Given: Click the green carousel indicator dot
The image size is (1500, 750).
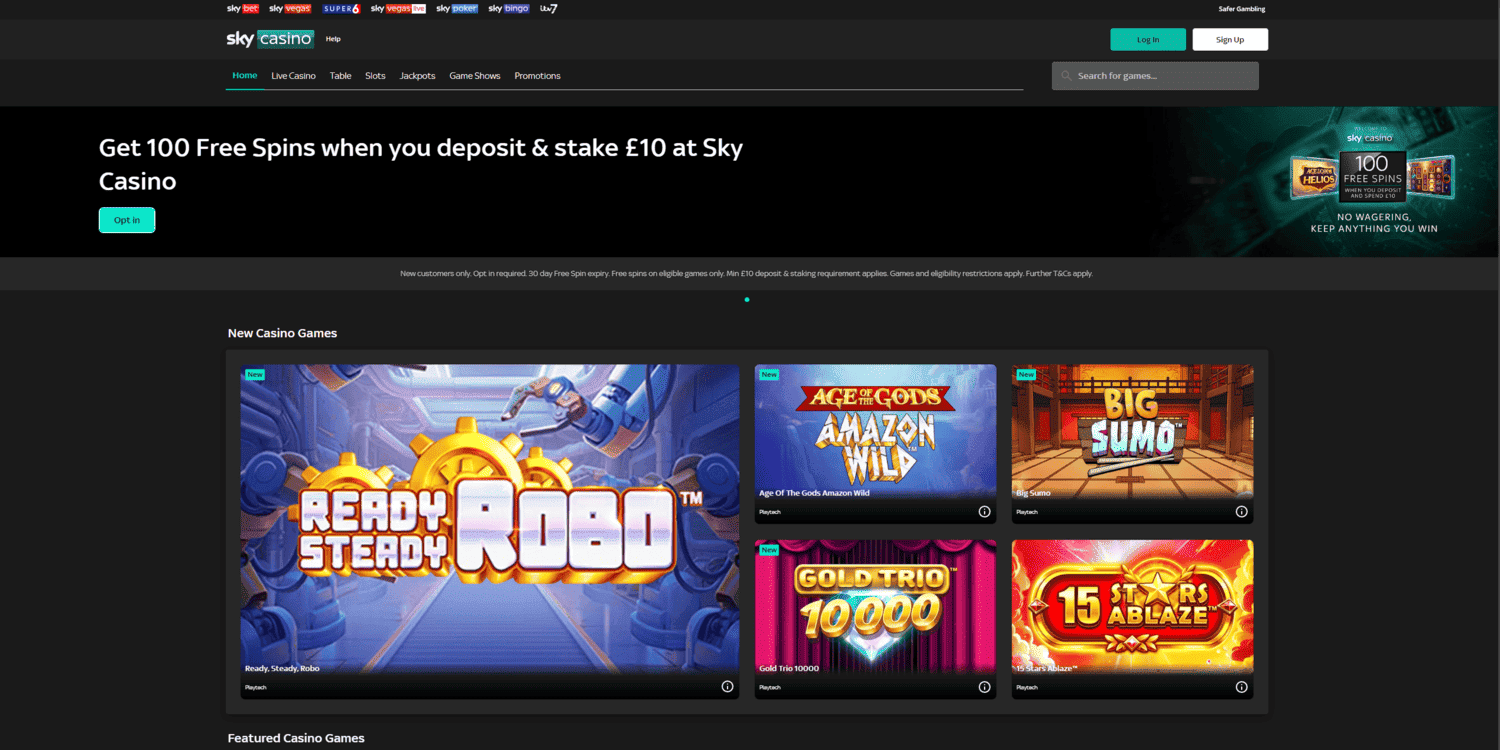Looking at the screenshot, I should [747, 299].
